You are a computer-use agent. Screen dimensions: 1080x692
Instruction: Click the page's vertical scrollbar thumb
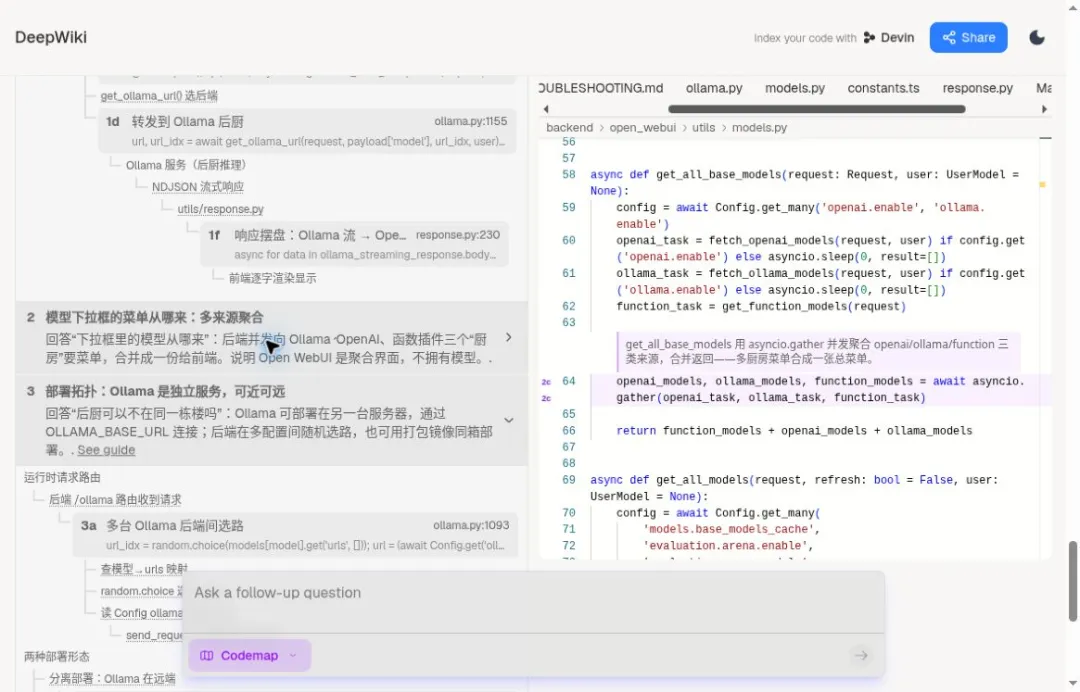[x=1072, y=582]
